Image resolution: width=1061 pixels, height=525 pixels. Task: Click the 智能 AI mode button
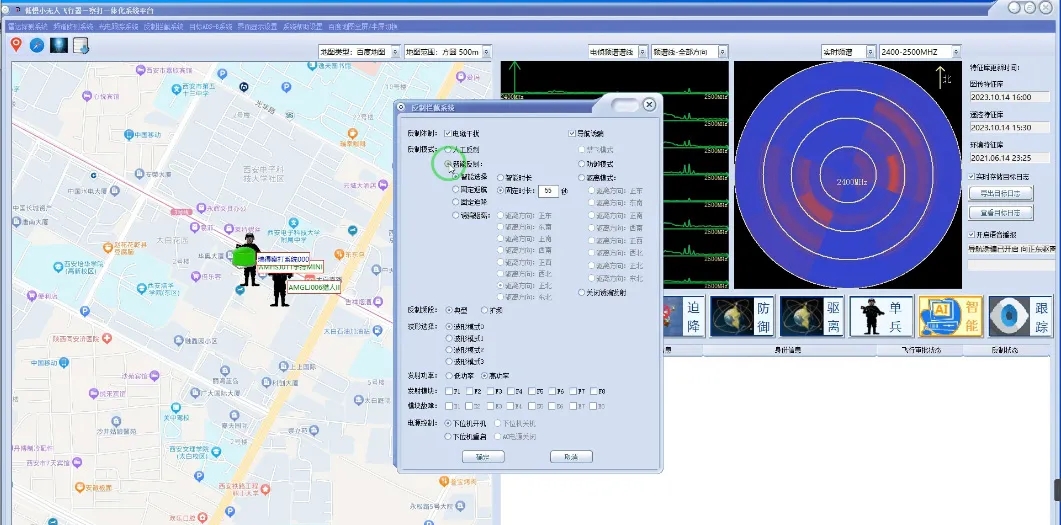[951, 317]
